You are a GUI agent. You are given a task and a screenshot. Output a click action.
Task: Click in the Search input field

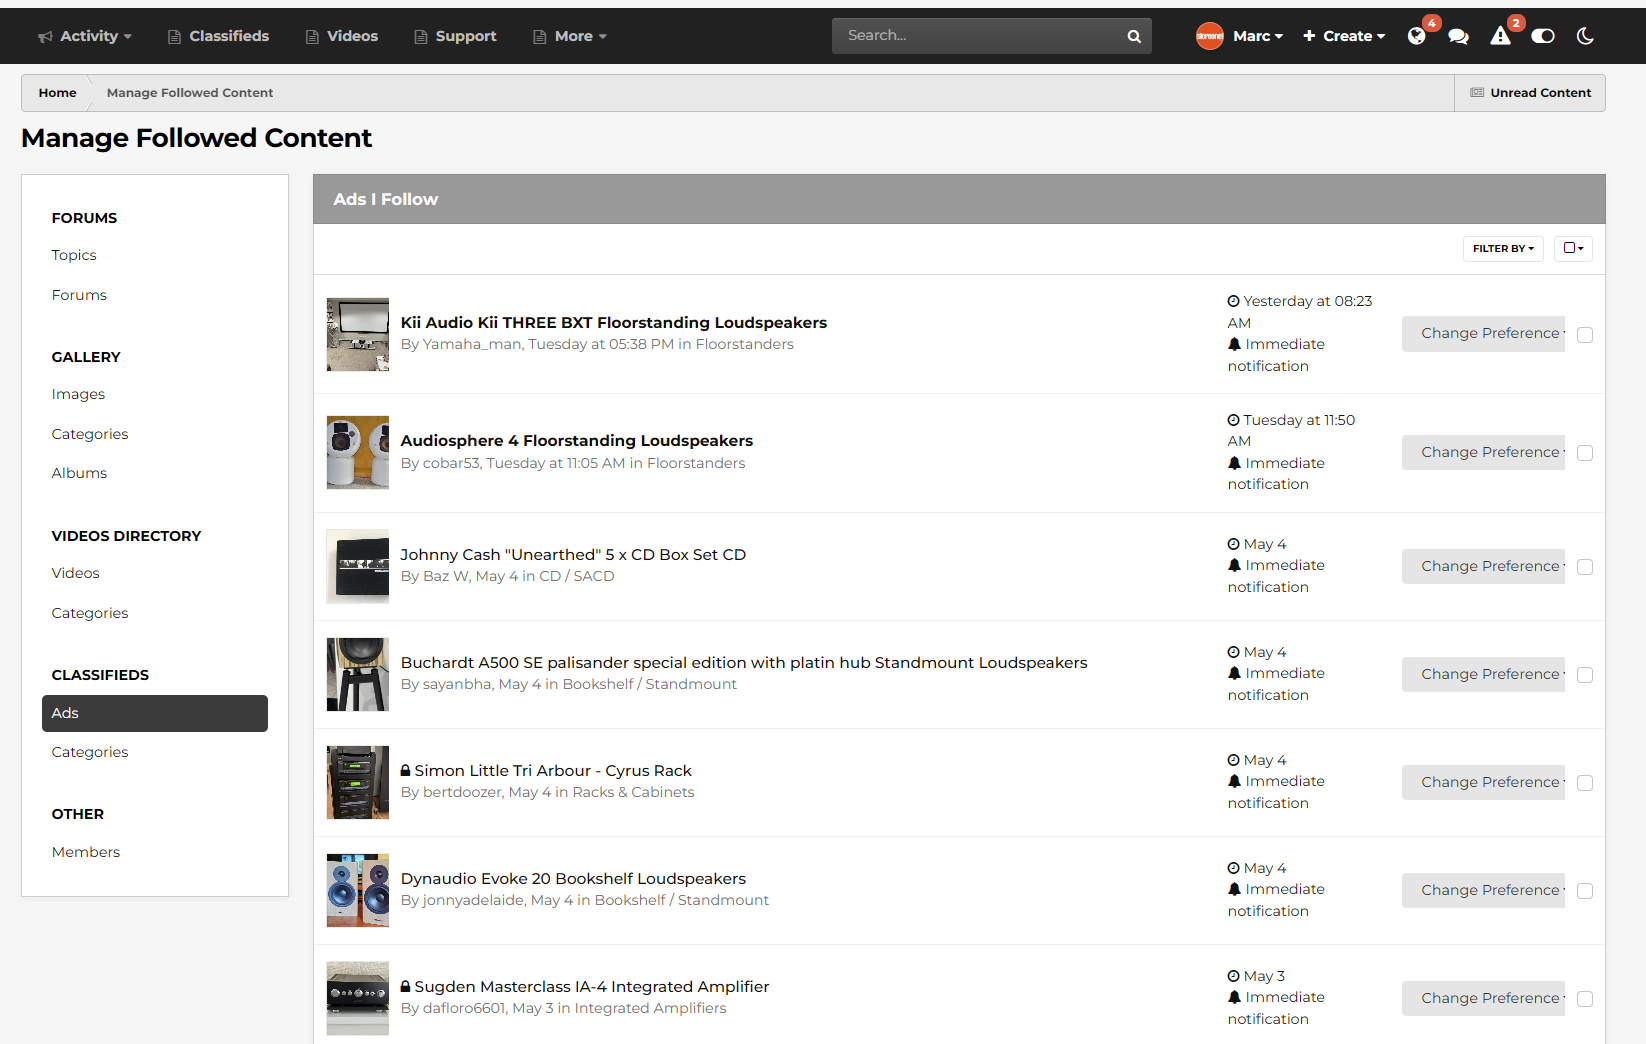coord(975,36)
